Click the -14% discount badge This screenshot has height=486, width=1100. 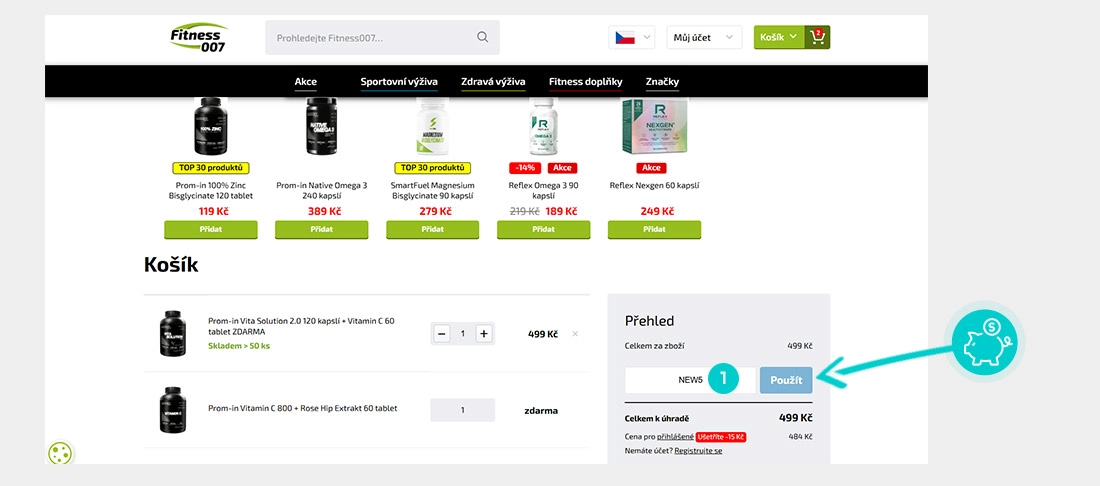coord(525,168)
